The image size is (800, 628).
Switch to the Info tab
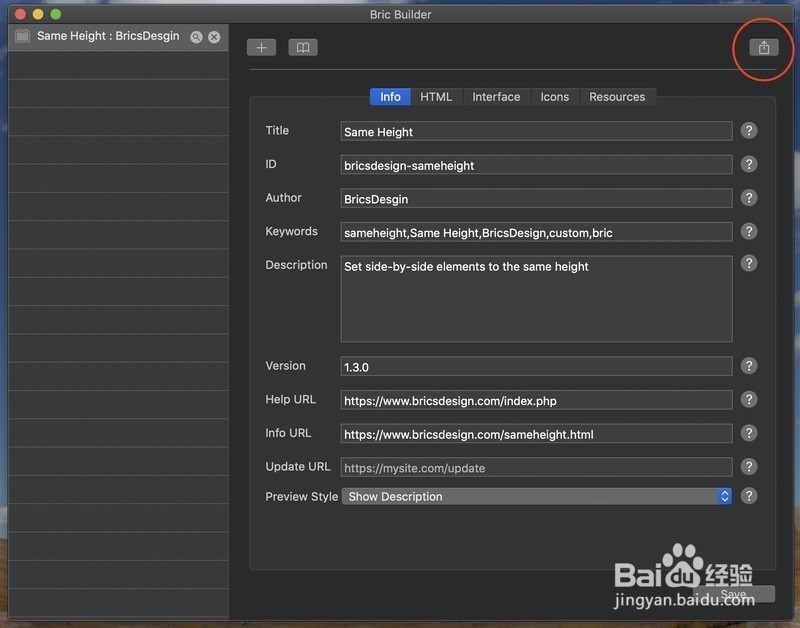click(390, 97)
